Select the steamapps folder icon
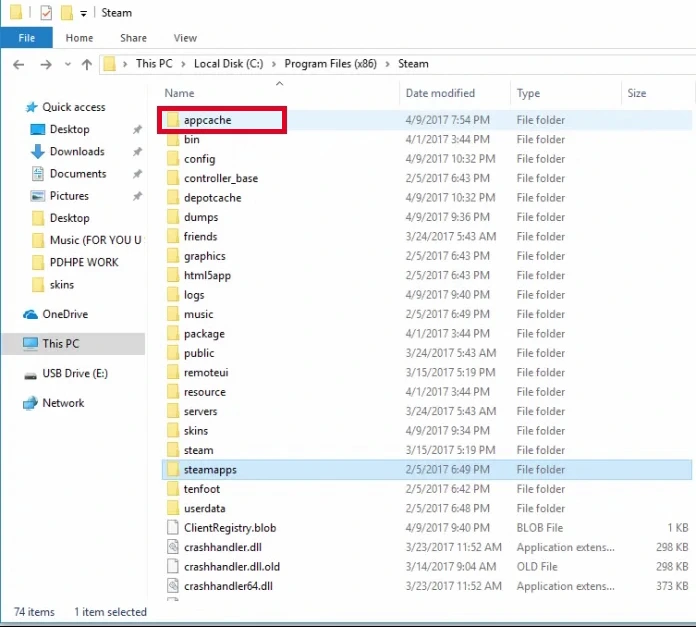Image resolution: width=696 pixels, height=627 pixels. pos(173,470)
